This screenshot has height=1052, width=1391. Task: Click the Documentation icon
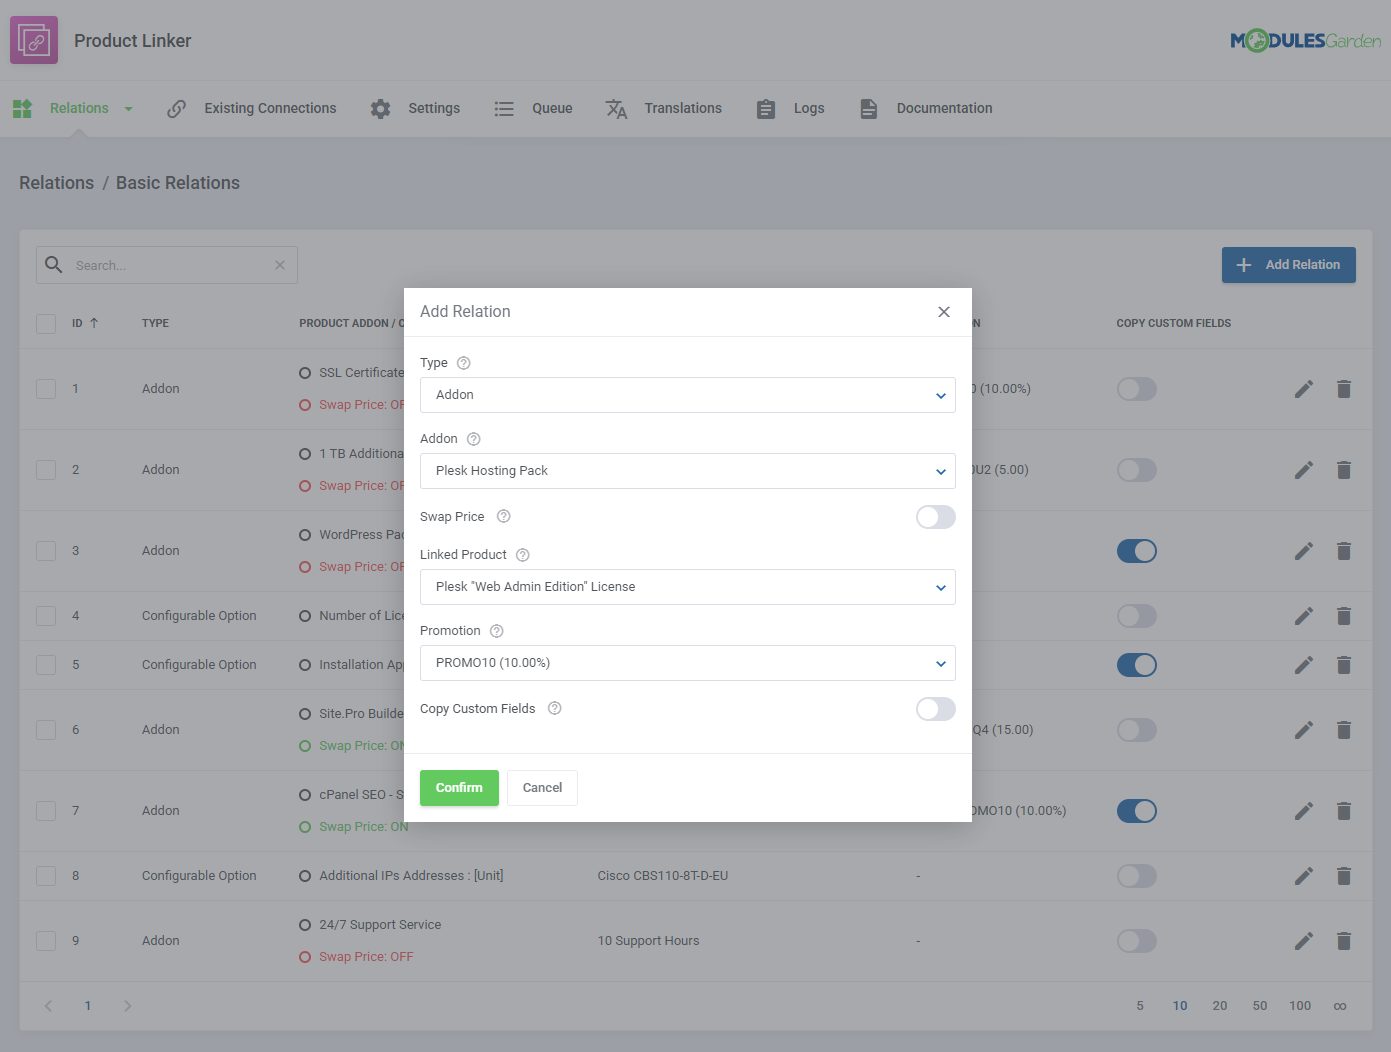pyautogui.click(x=868, y=108)
